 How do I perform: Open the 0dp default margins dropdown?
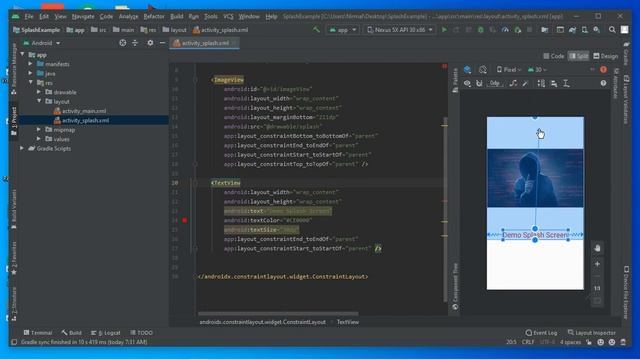tap(495, 83)
